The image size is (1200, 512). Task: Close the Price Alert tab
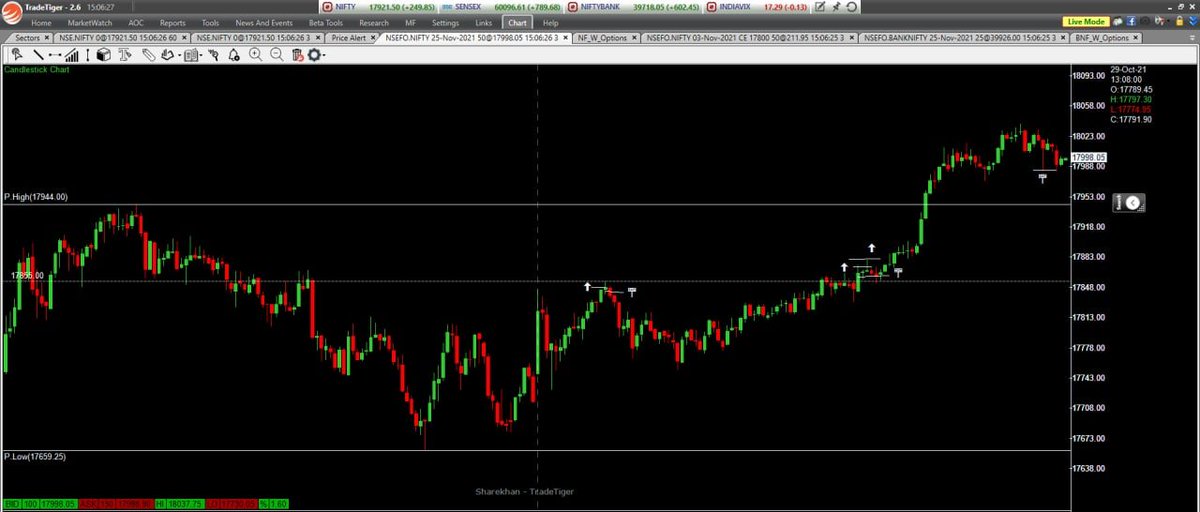coord(373,38)
